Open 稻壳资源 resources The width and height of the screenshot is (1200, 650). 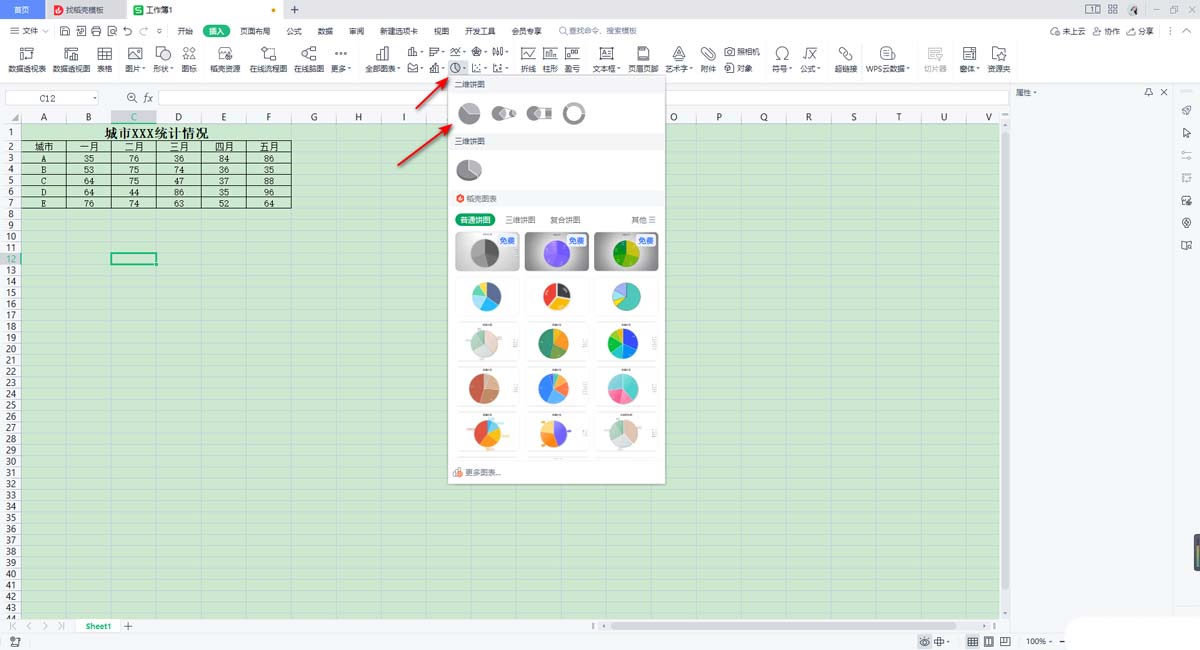225,60
